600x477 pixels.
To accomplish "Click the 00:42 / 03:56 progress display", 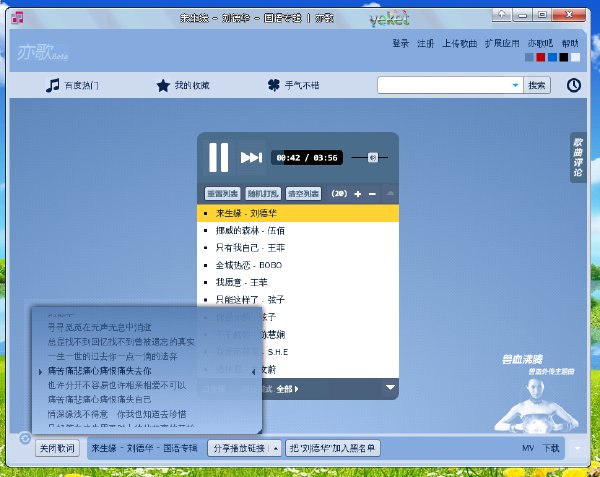I will tap(307, 158).
